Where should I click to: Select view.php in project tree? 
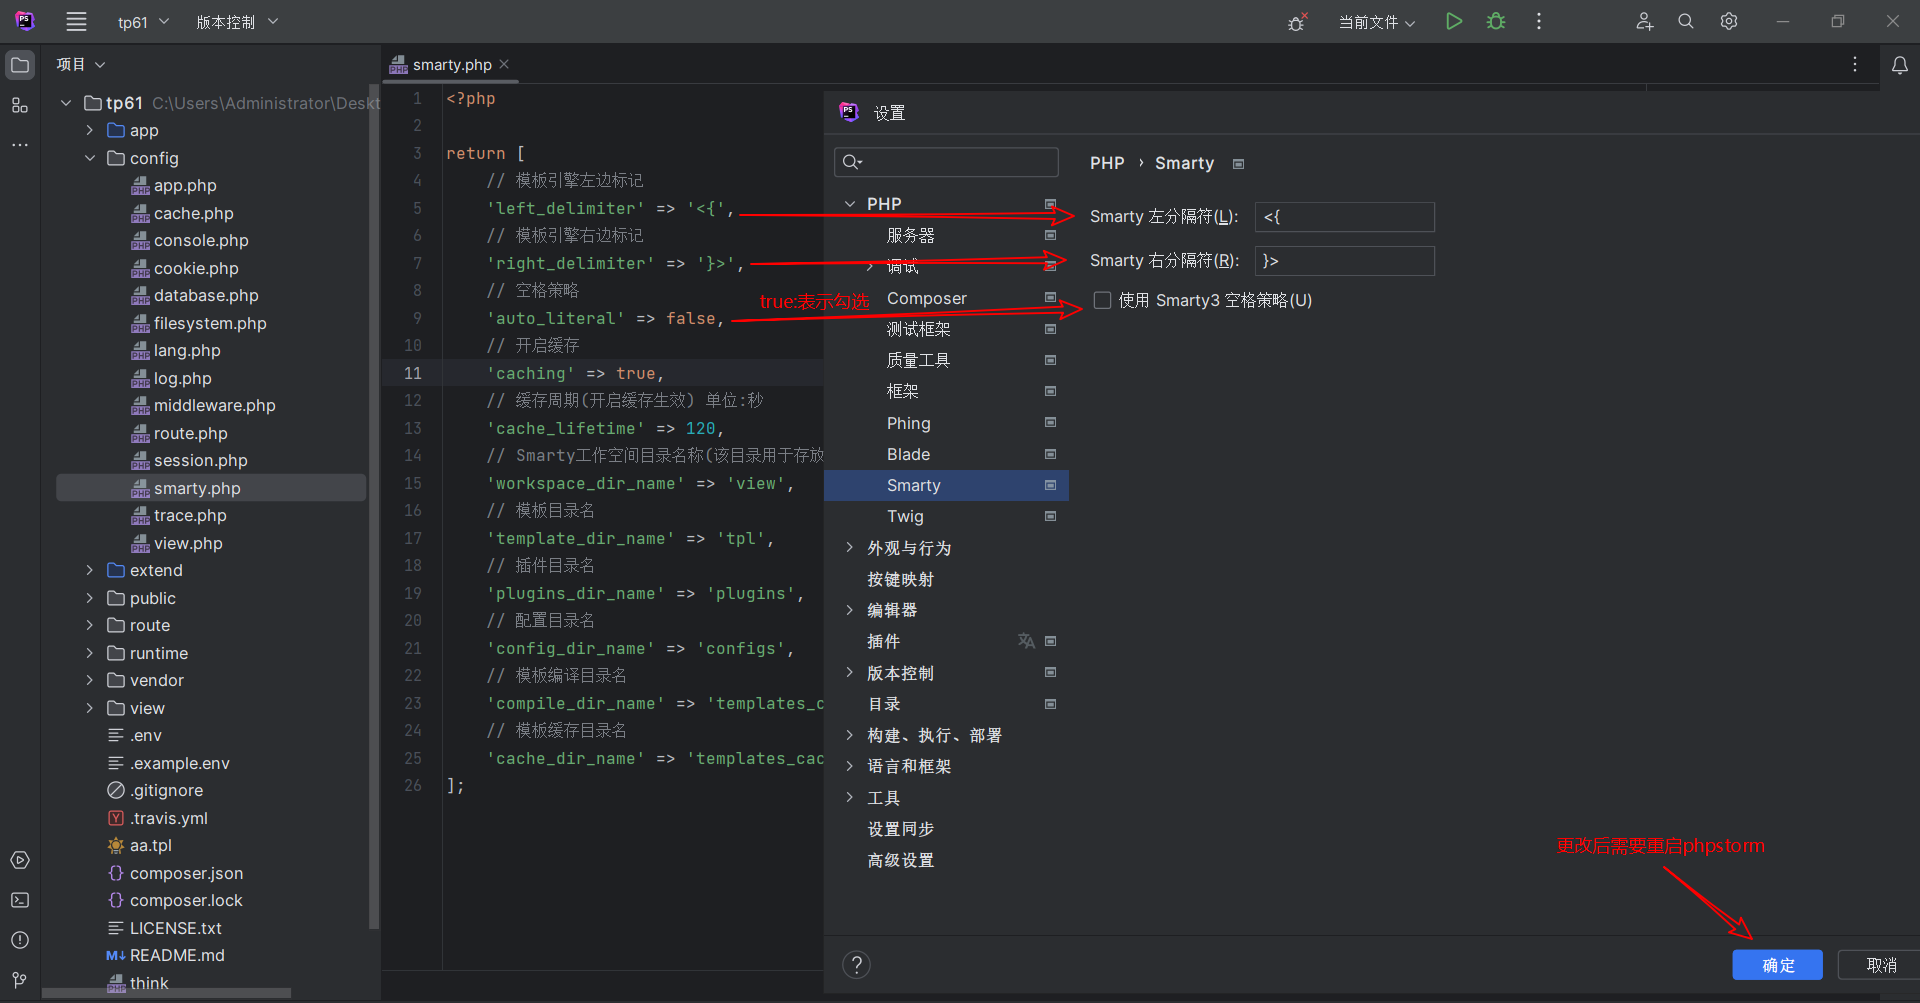coord(188,543)
